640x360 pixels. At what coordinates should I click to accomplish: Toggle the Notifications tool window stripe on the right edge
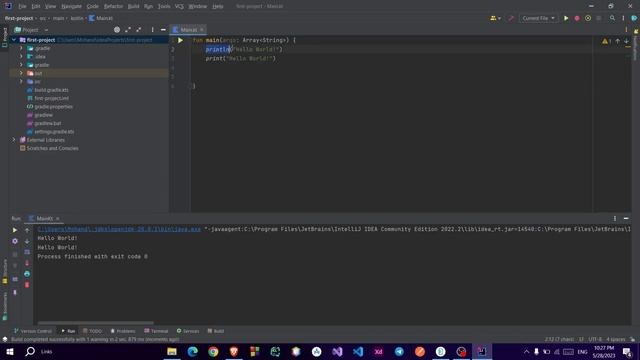click(636, 44)
